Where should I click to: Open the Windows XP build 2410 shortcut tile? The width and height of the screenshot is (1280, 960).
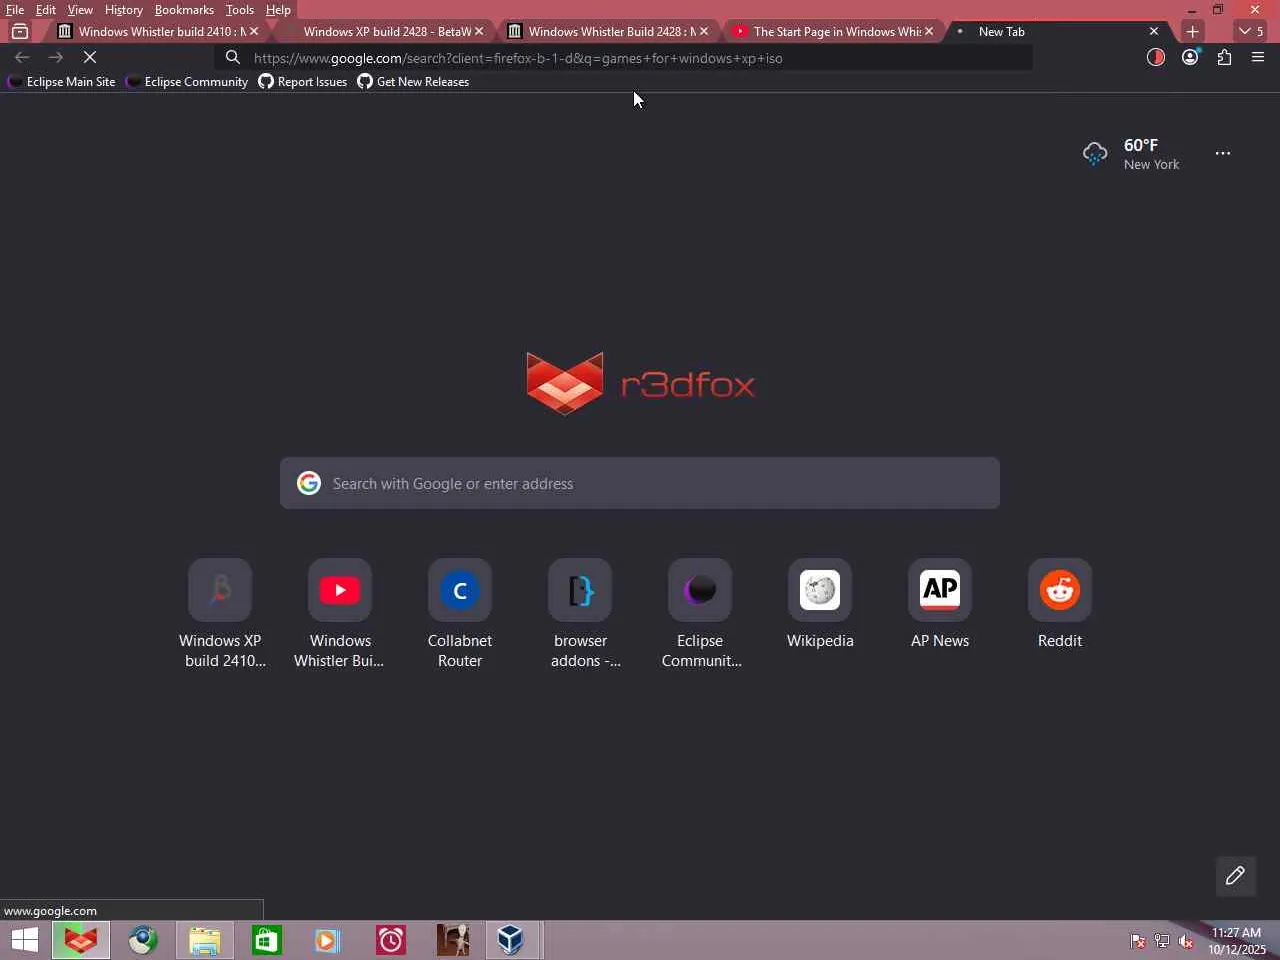[x=220, y=613]
